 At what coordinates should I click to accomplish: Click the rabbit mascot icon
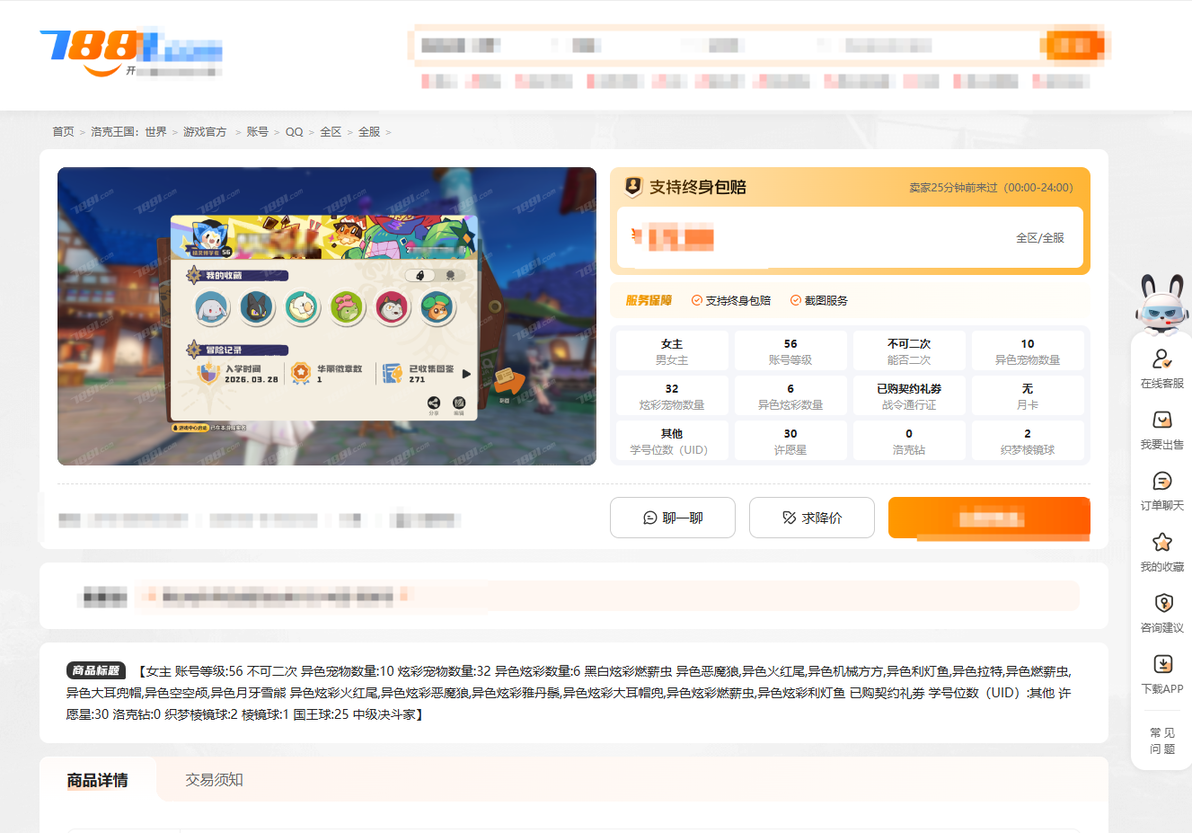[1162, 305]
